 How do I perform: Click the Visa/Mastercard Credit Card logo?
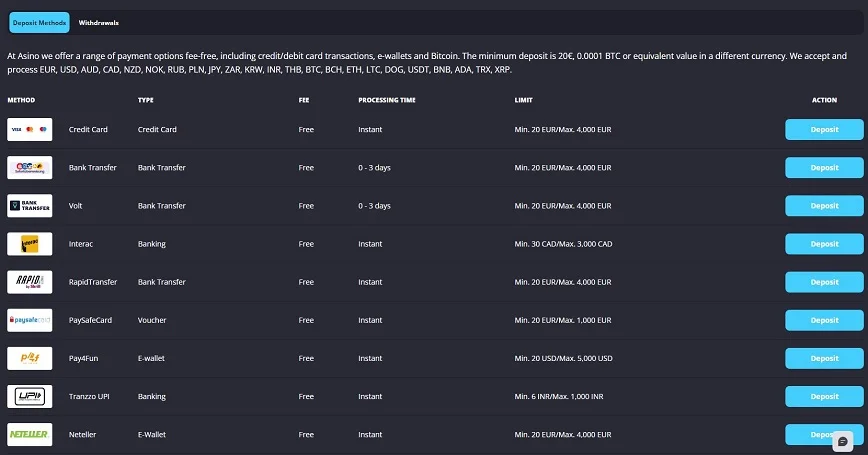point(30,130)
